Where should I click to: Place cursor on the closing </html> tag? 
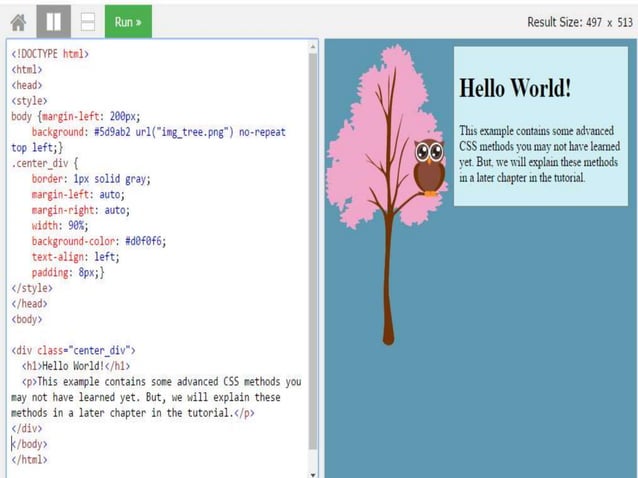pos(29,459)
